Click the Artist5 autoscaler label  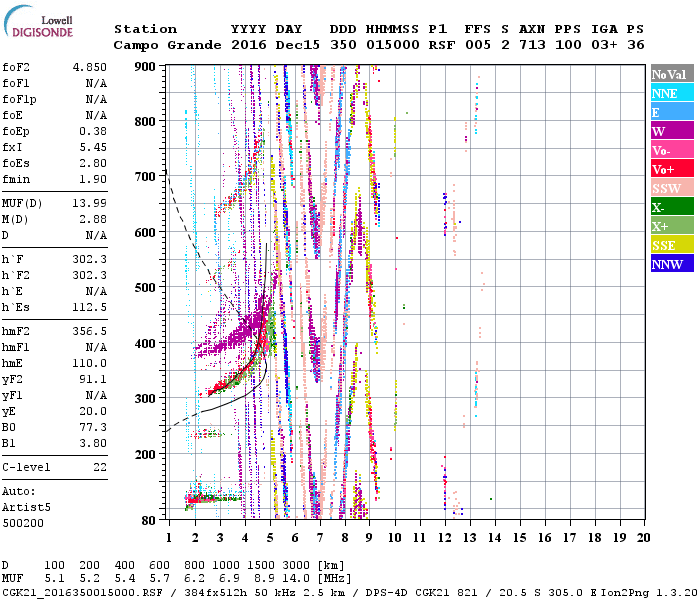point(26,508)
